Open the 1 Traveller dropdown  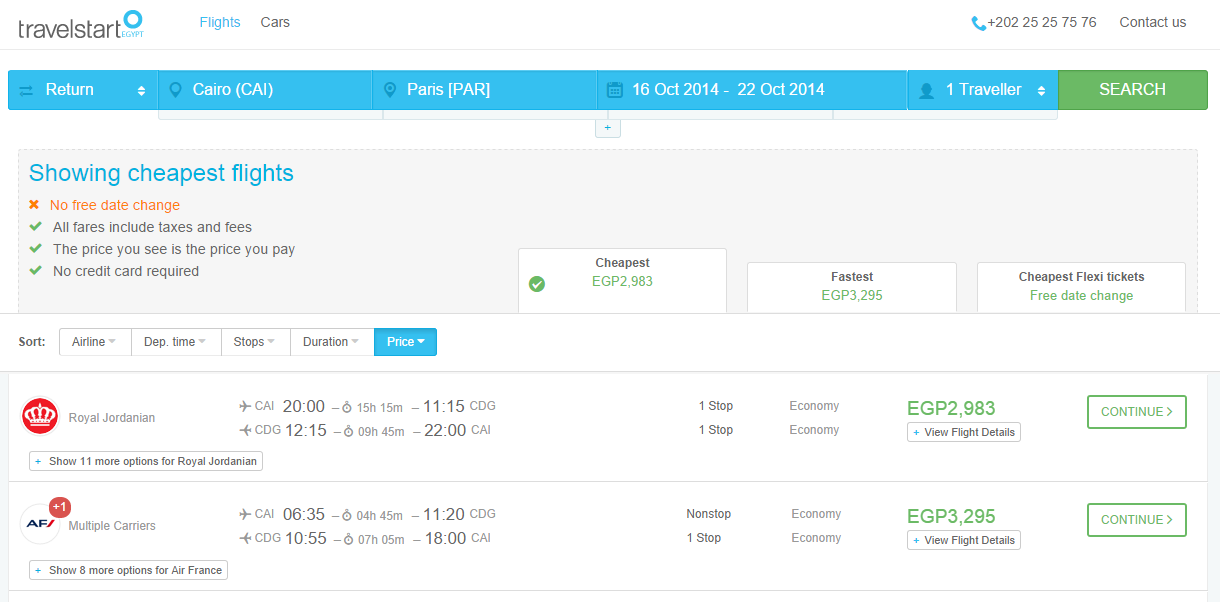pos(983,90)
